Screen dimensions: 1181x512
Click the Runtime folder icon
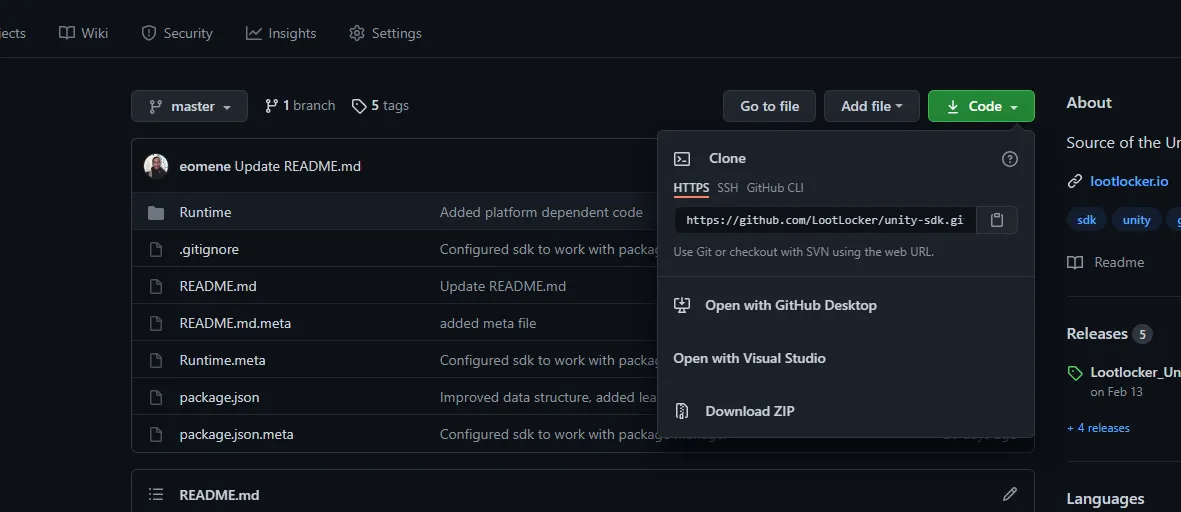[x=156, y=212]
